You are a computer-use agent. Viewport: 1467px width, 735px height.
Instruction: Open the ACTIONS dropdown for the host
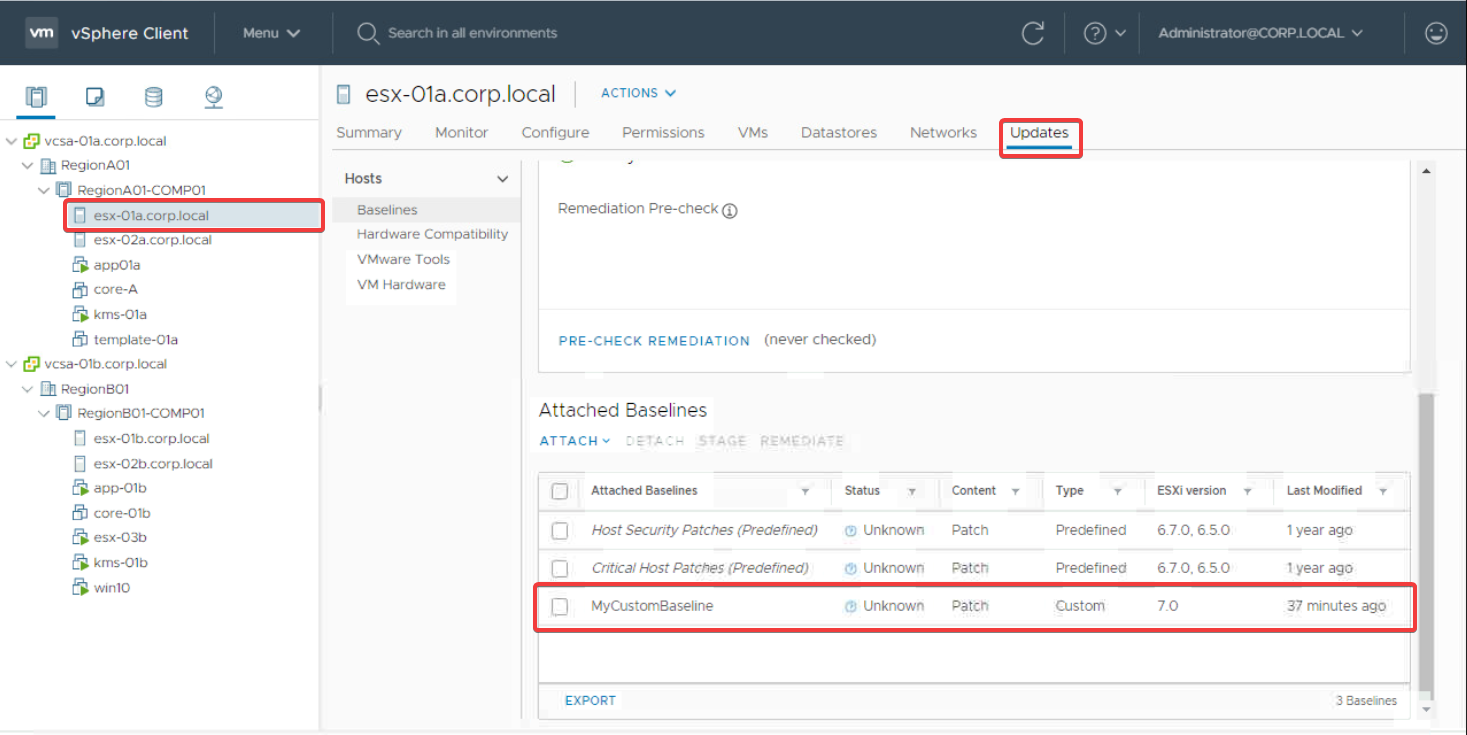638,93
